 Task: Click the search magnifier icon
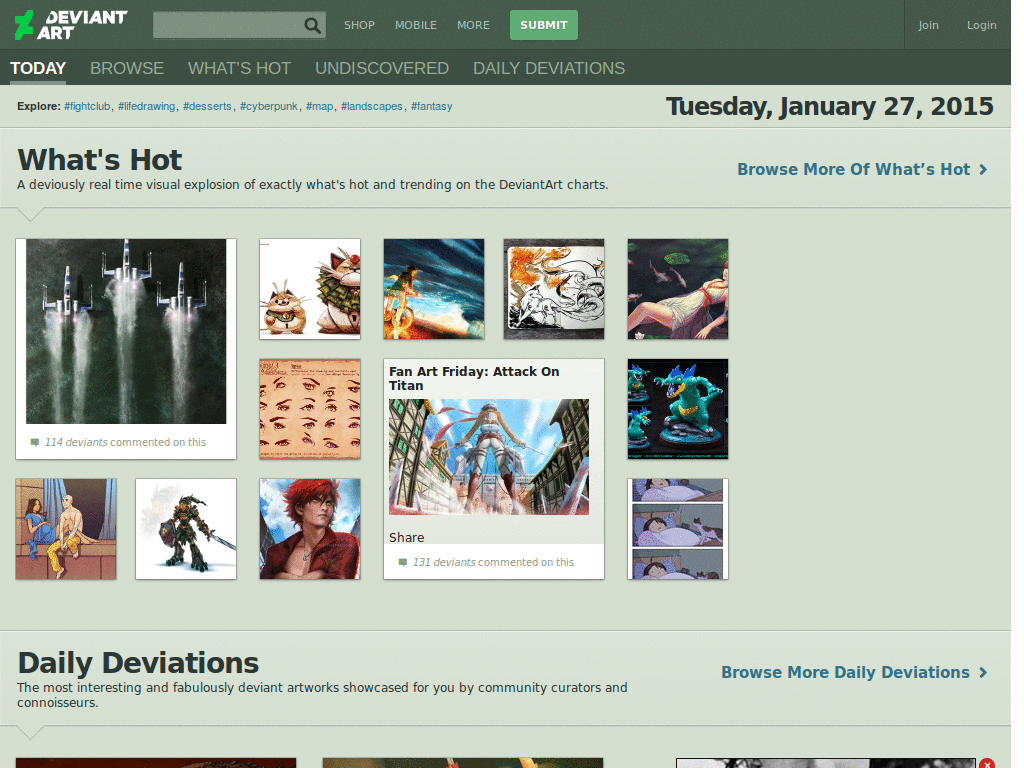(x=313, y=25)
